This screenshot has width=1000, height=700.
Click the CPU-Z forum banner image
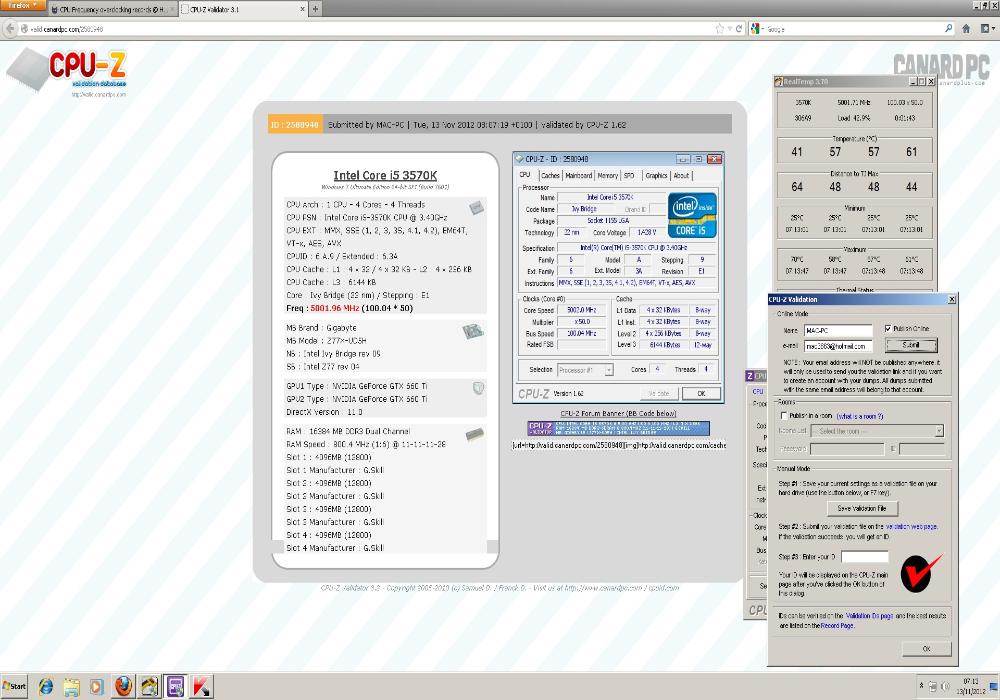(618, 428)
